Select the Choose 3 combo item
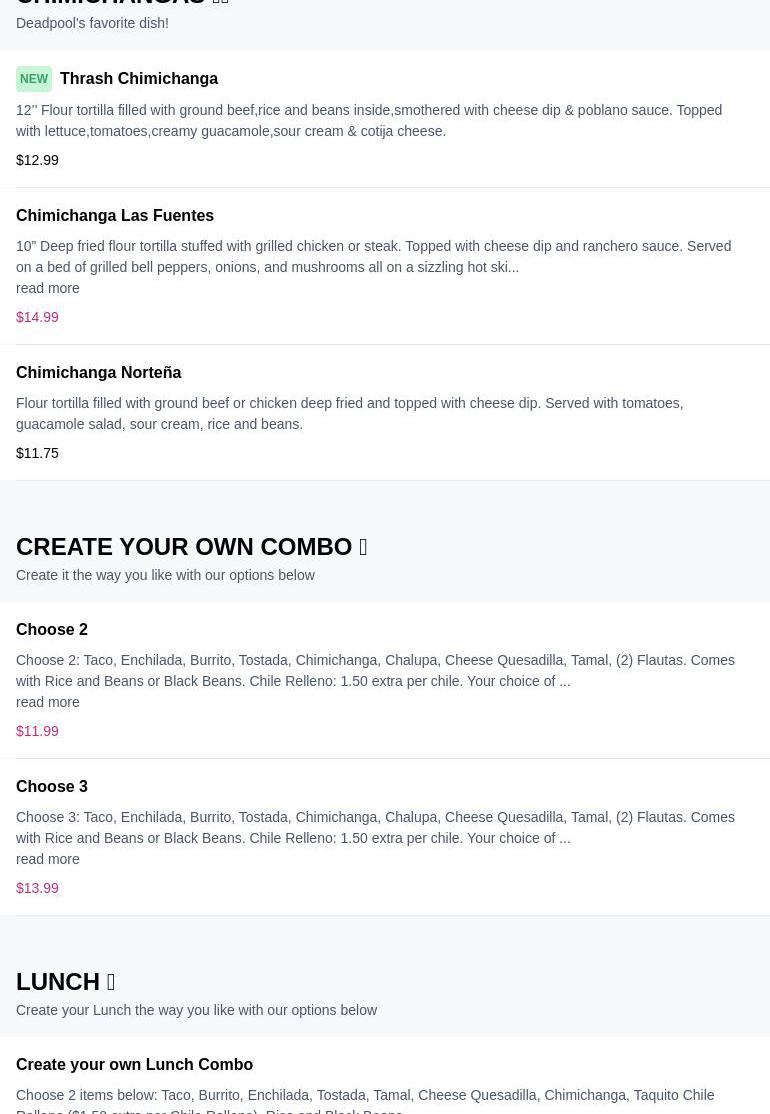Viewport: 770px width, 1114px height. [x=52, y=787]
